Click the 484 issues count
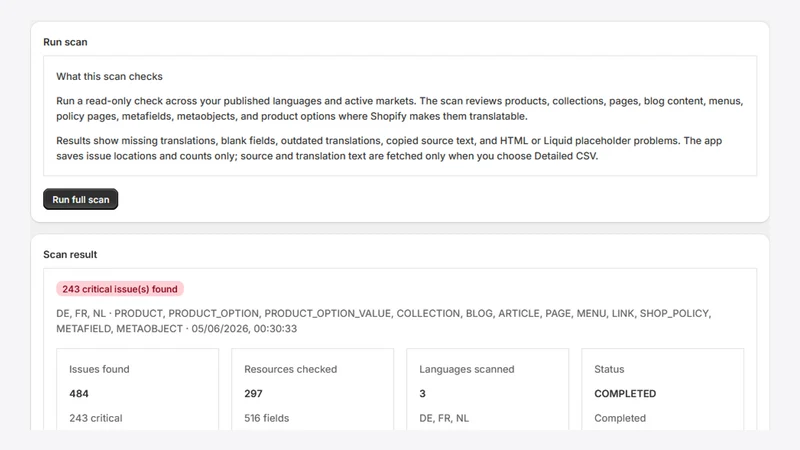 tap(79, 394)
